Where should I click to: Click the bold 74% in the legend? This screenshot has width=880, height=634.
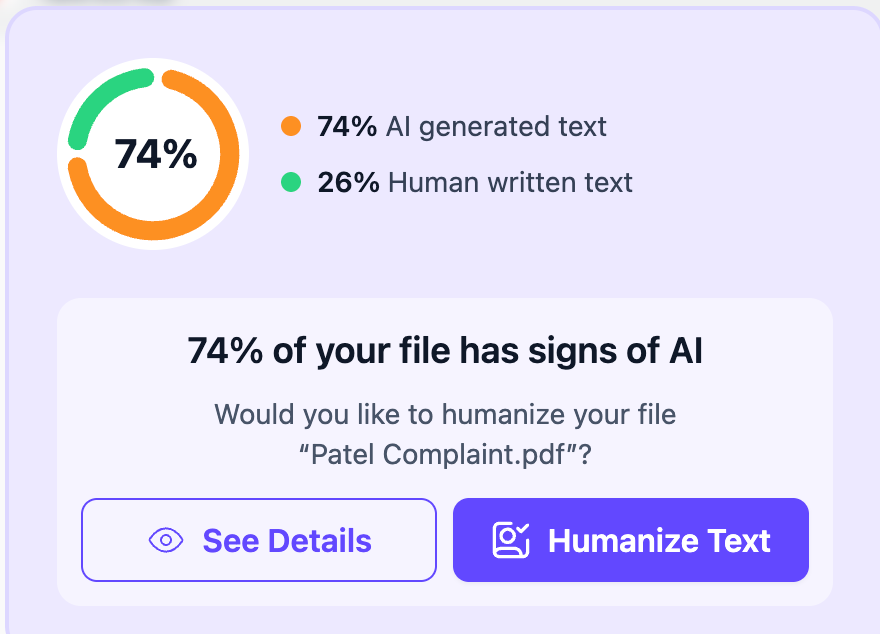(x=347, y=127)
